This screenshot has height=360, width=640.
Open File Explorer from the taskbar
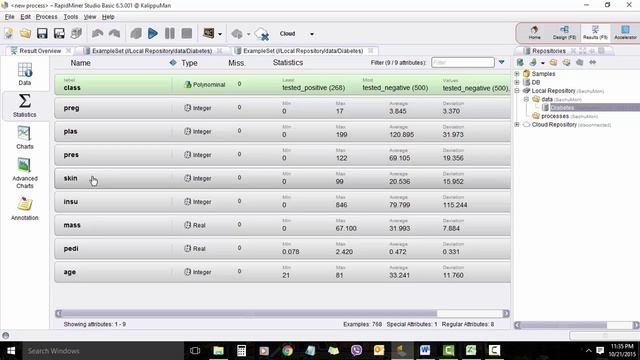click(218, 351)
